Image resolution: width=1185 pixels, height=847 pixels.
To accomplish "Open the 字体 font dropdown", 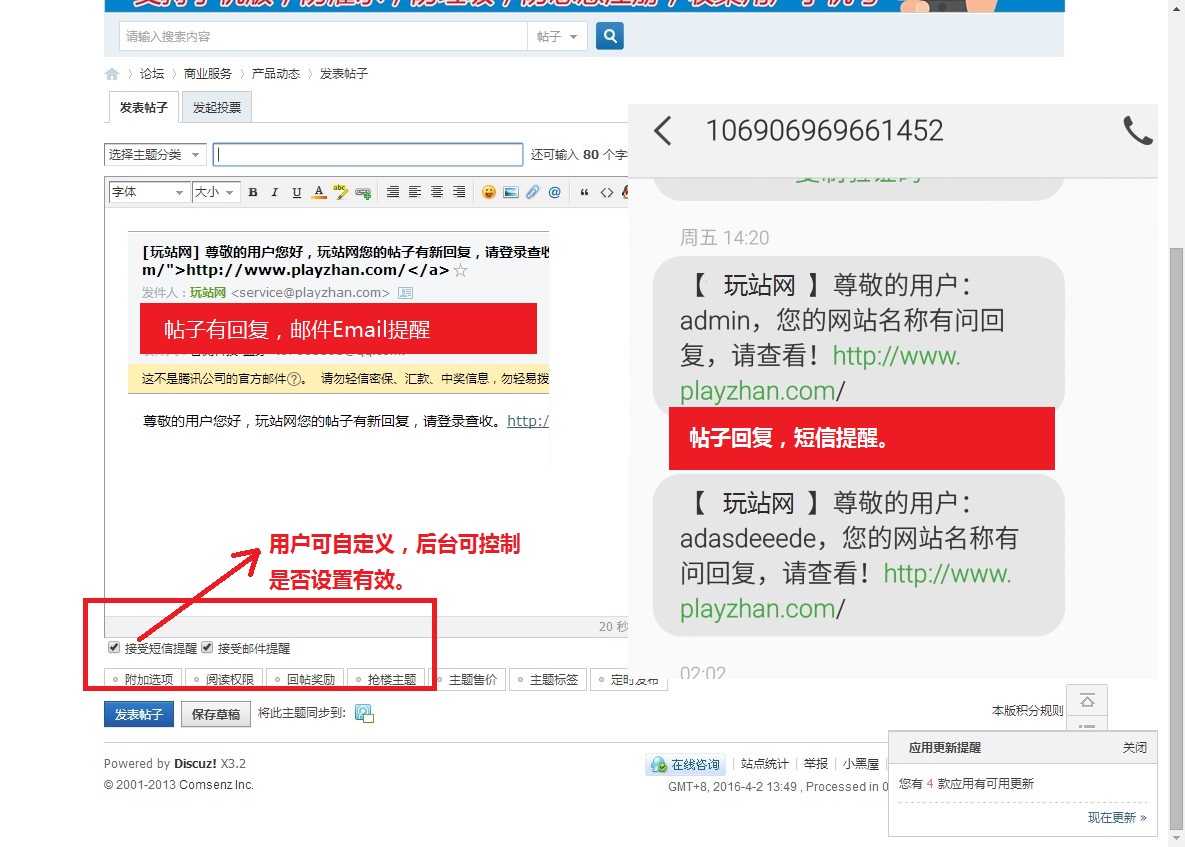I will pos(149,193).
